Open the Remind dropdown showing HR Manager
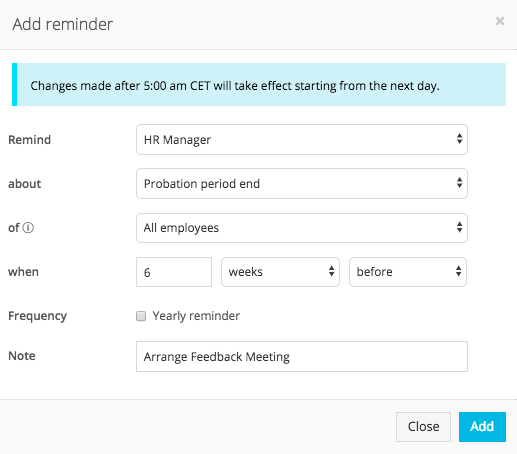The width and height of the screenshot is (517, 454). 302,140
